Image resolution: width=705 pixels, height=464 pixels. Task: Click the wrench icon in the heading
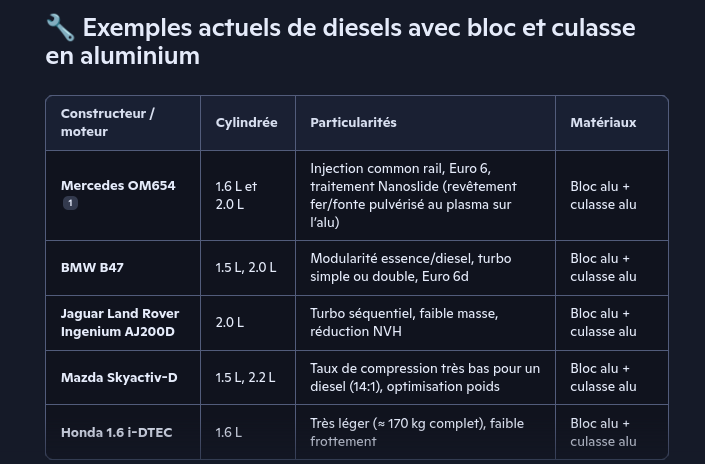pos(60,28)
